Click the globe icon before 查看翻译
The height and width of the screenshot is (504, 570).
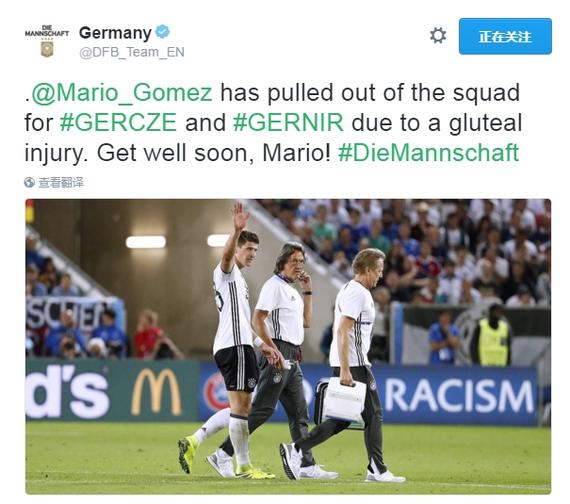(x=29, y=182)
